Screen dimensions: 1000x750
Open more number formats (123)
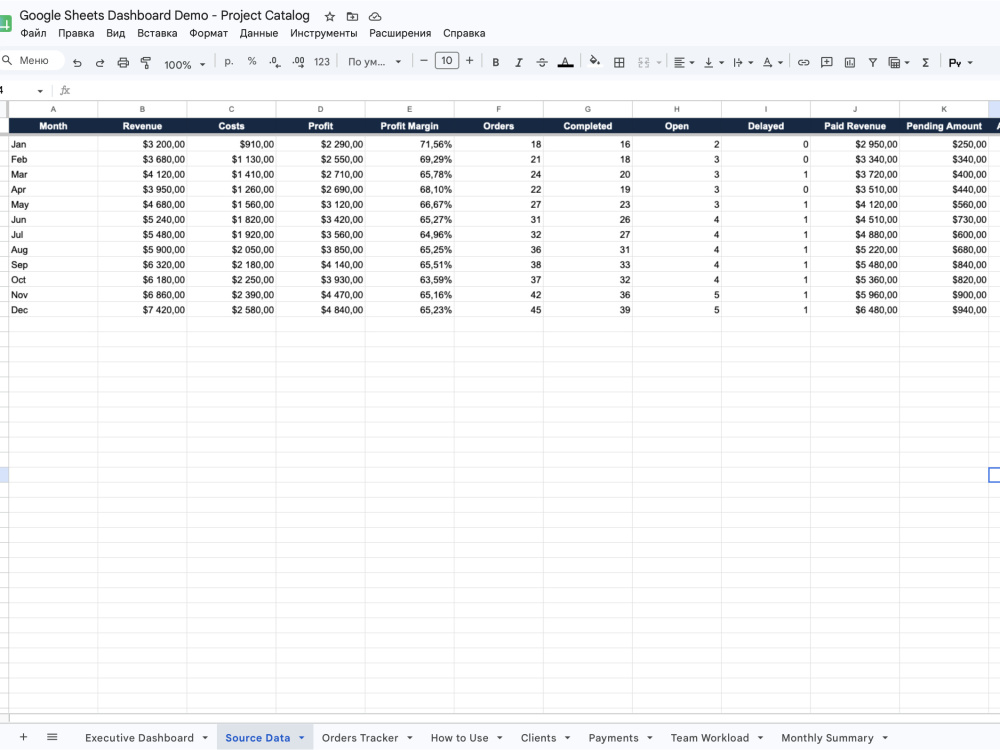pyautogui.click(x=322, y=62)
